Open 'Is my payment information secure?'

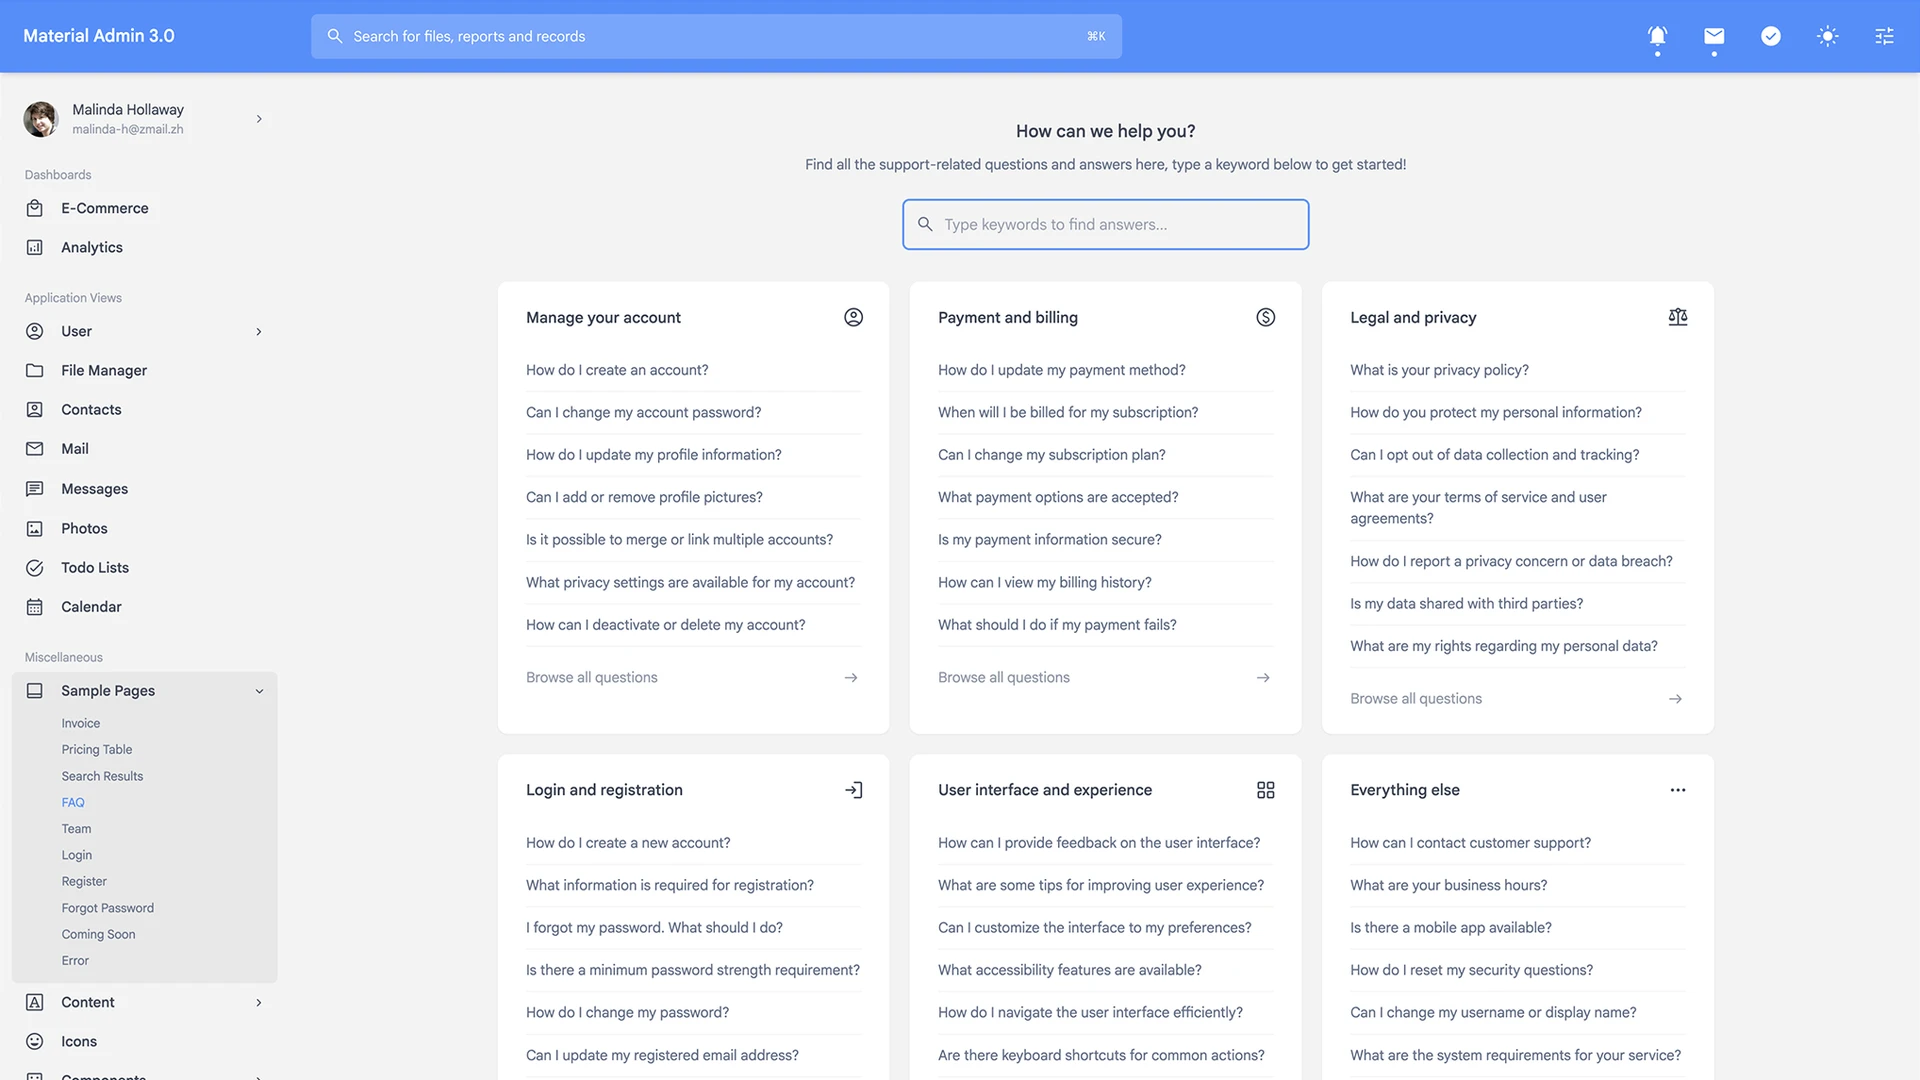pos(1049,539)
